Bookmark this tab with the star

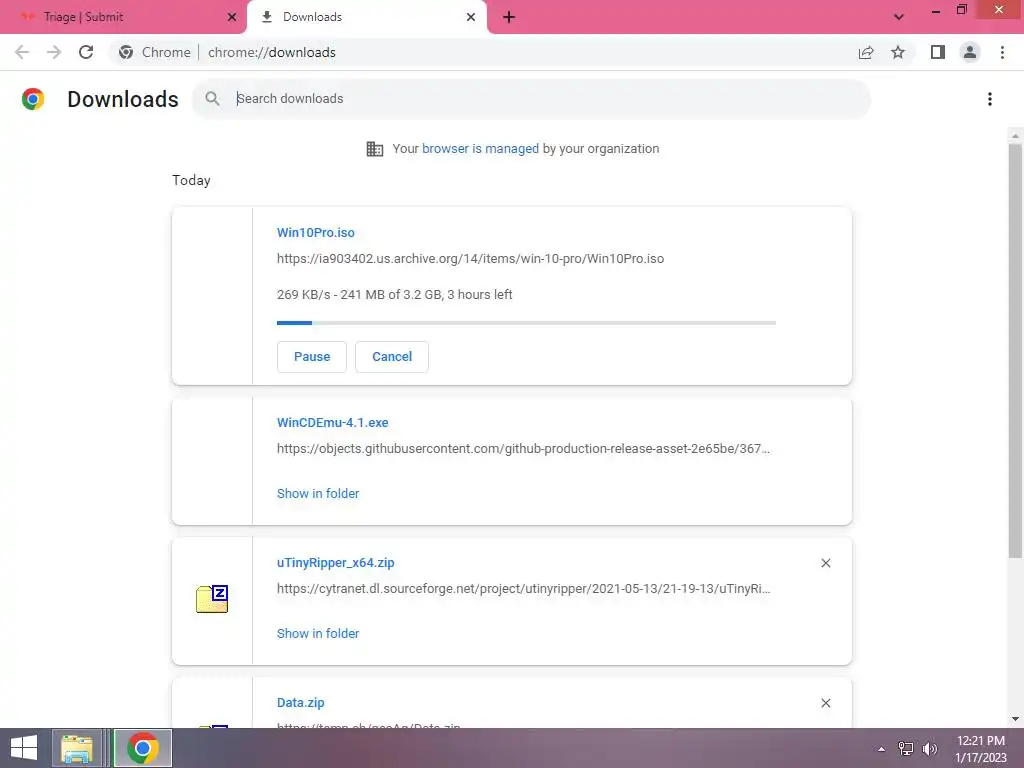[898, 52]
